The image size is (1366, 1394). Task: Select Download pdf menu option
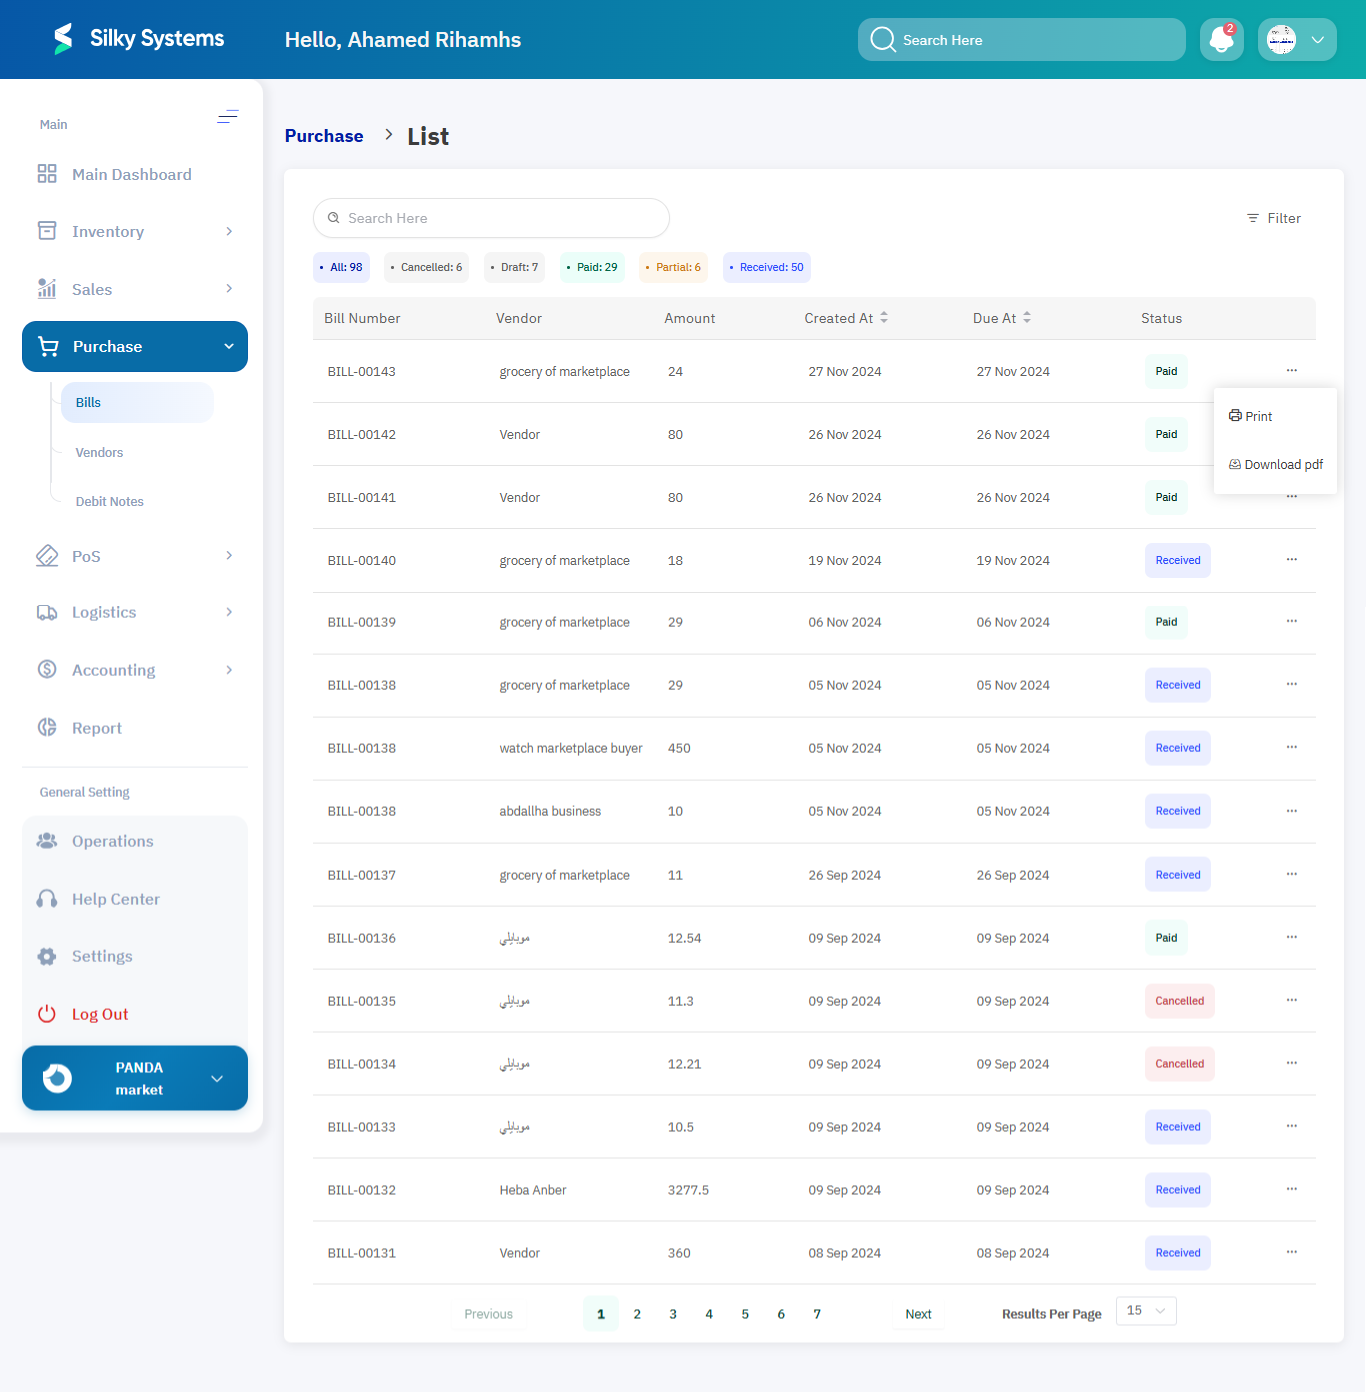tap(1276, 465)
